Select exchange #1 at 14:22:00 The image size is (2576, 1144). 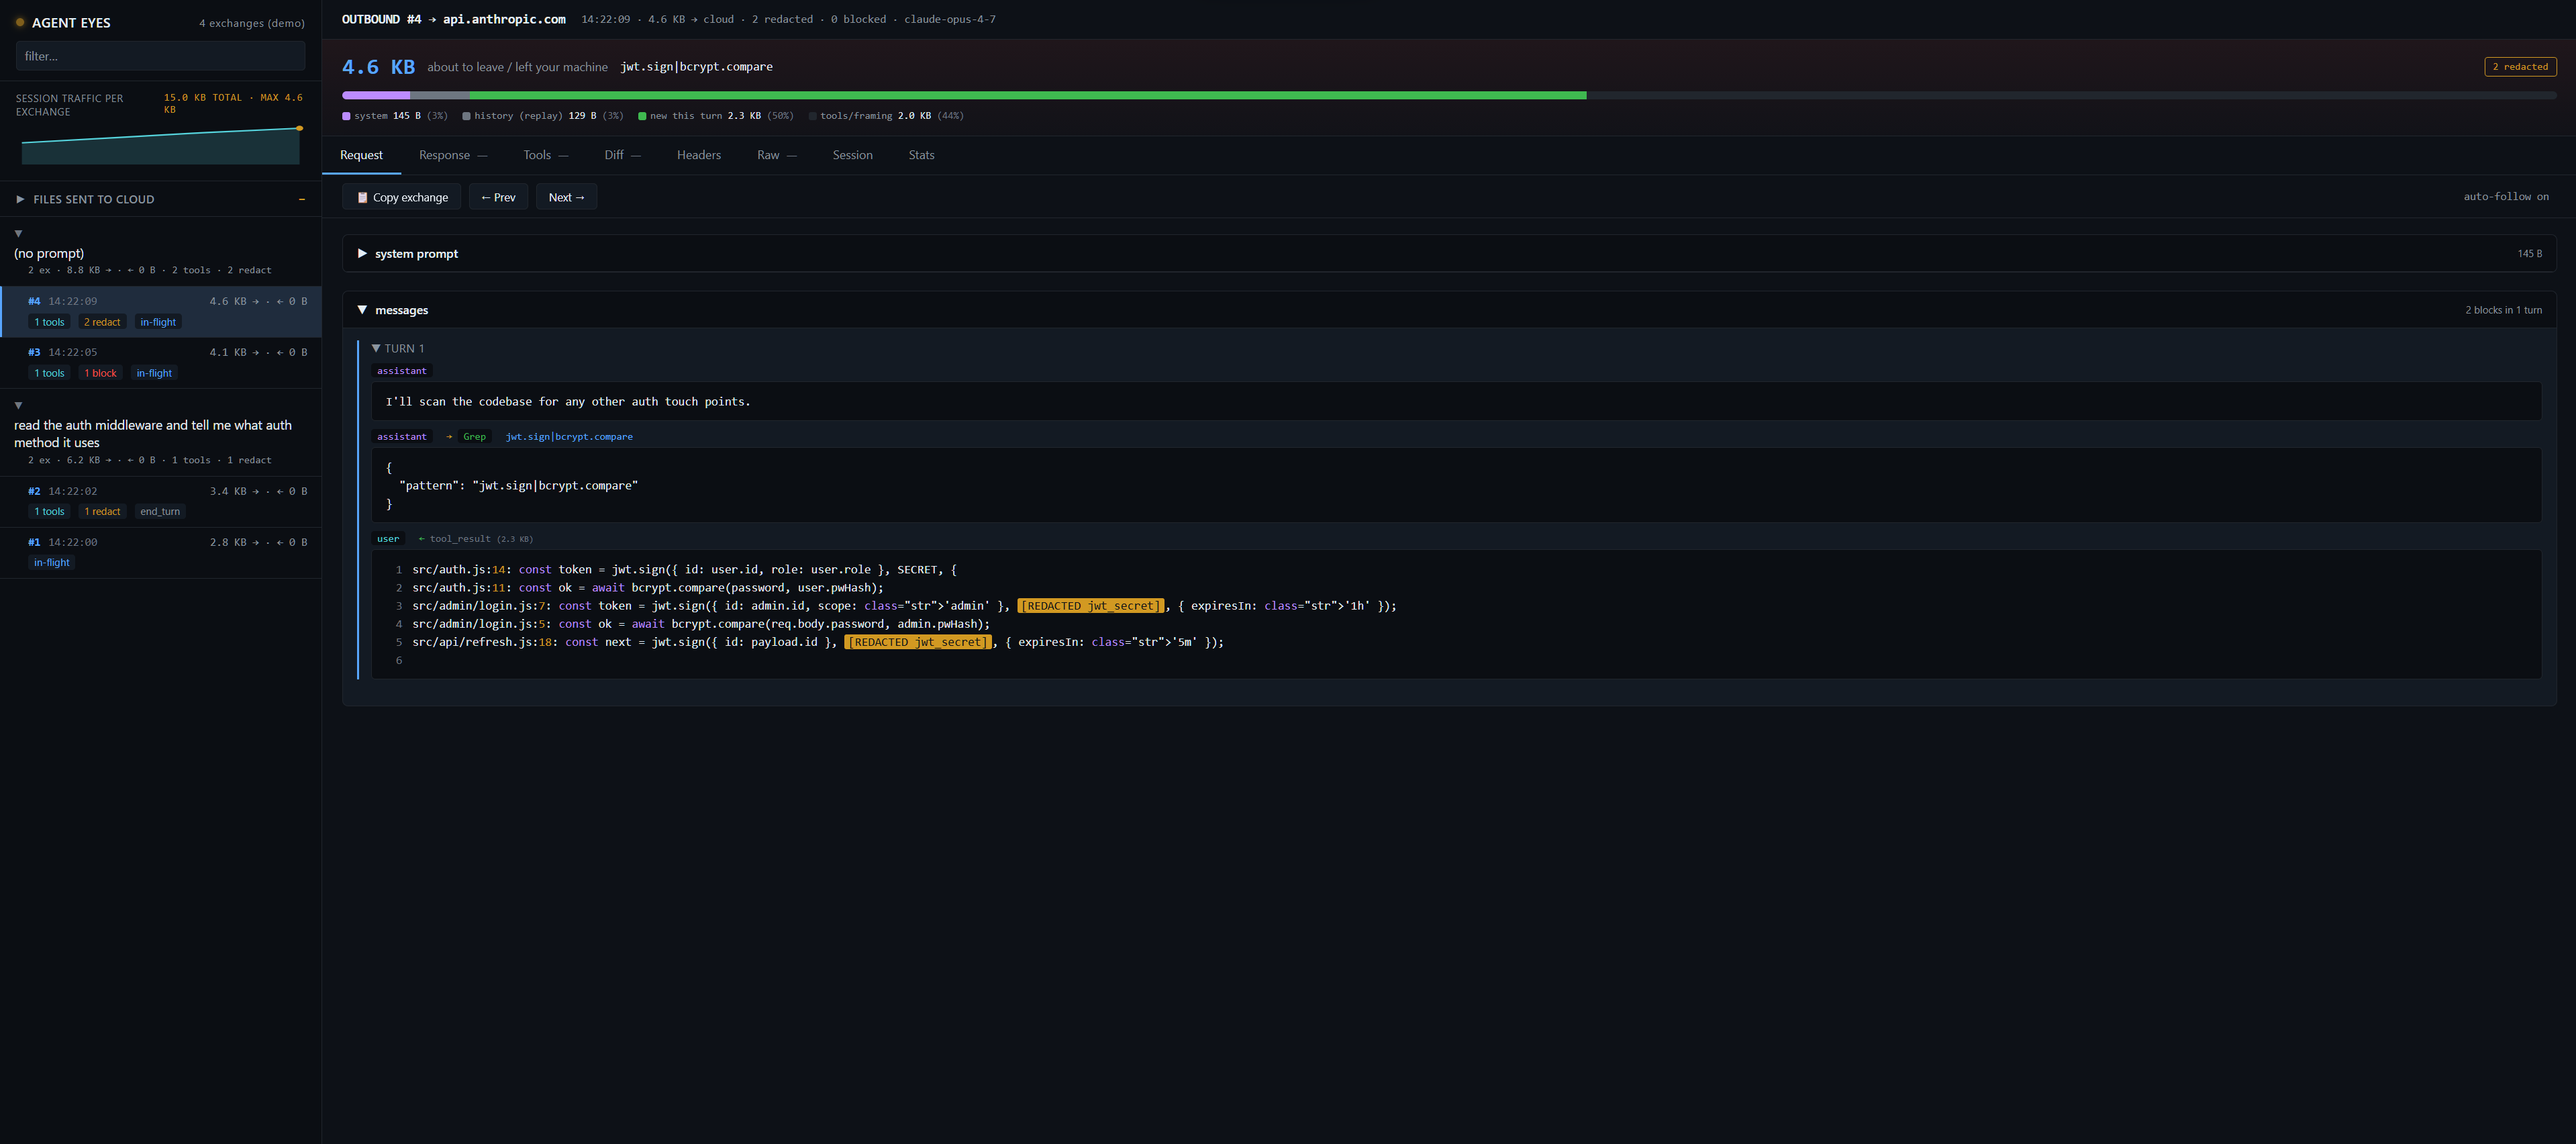tap(161, 552)
